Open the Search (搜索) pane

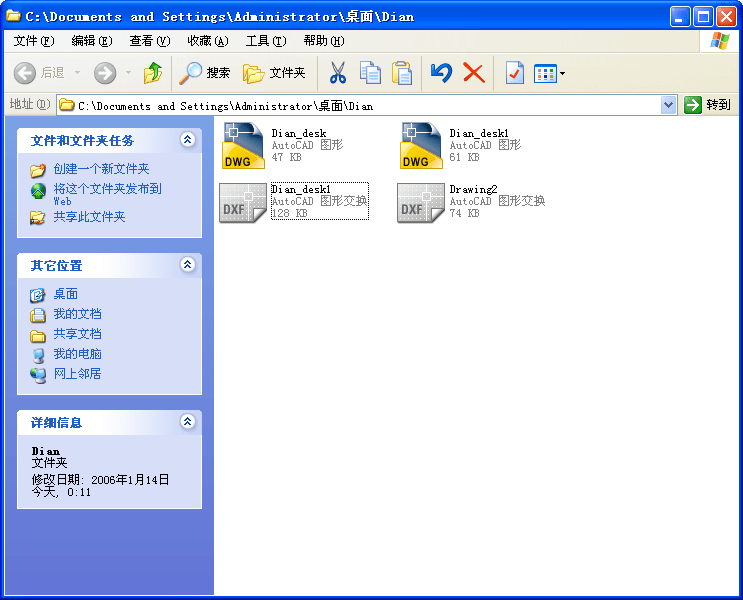[x=204, y=73]
